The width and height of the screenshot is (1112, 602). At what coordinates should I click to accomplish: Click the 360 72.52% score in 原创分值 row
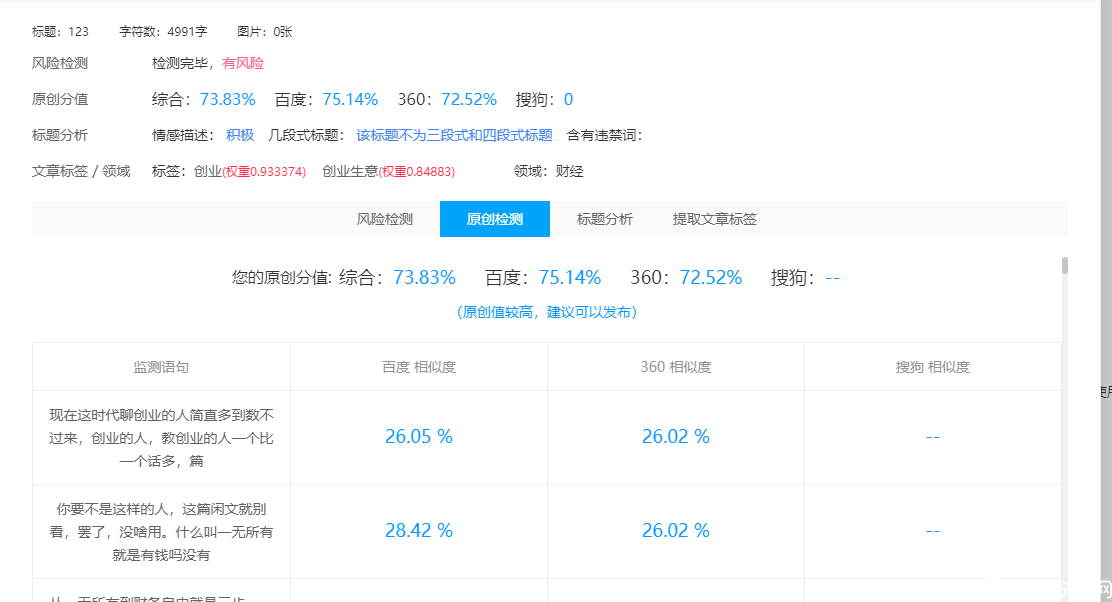point(469,99)
